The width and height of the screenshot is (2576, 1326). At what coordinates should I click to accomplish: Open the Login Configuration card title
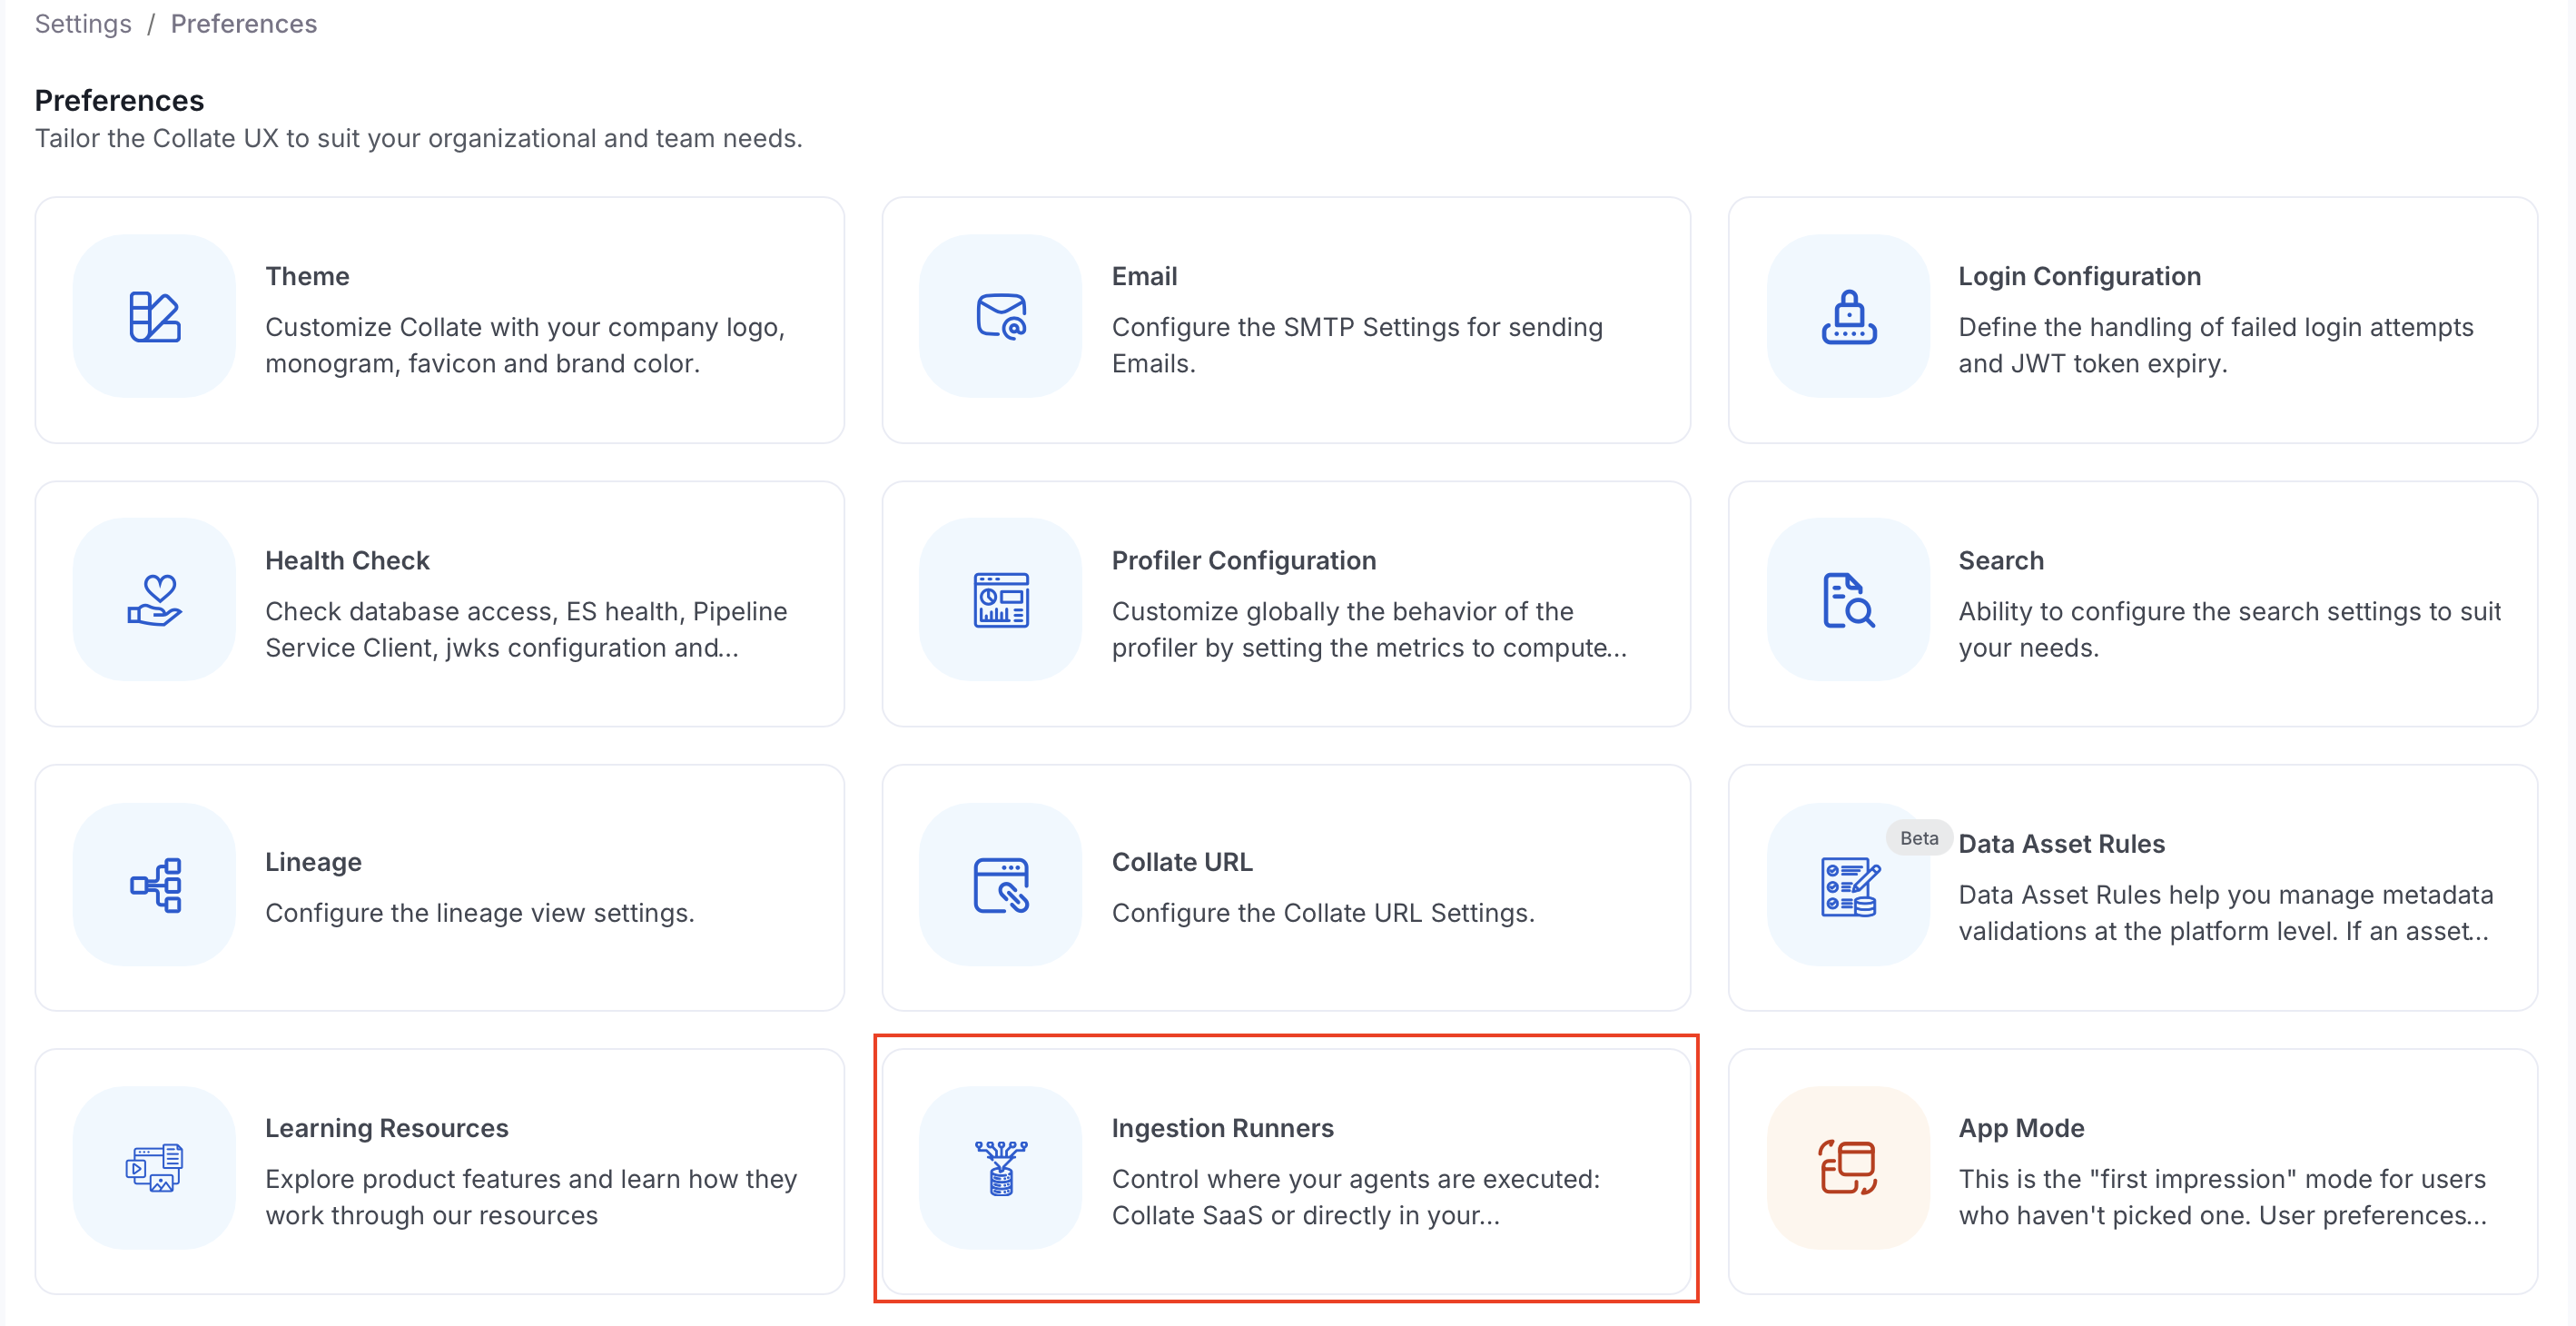click(x=2079, y=276)
